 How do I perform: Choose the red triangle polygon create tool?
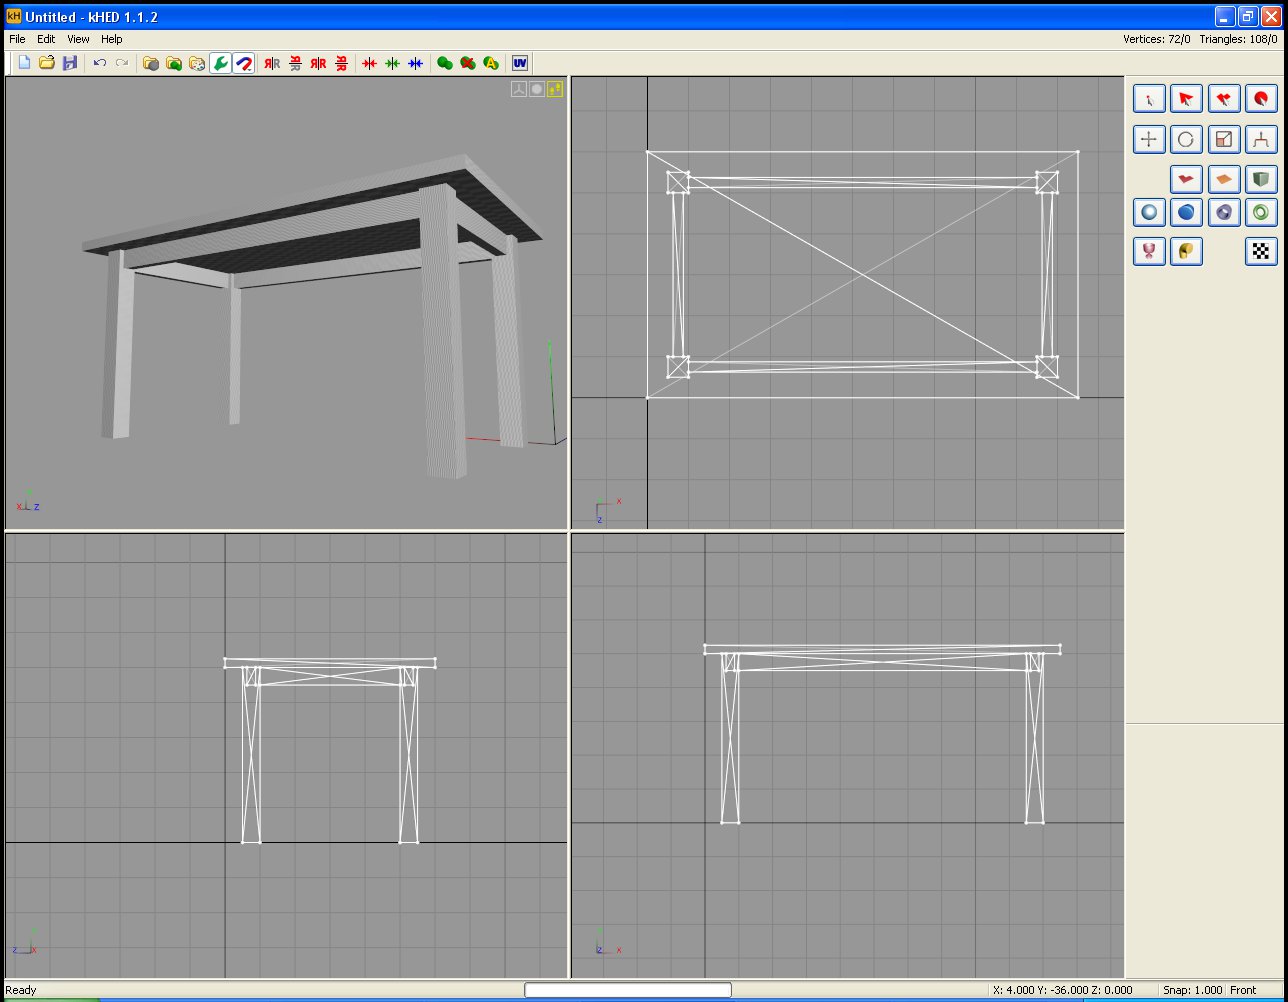(x=1186, y=180)
